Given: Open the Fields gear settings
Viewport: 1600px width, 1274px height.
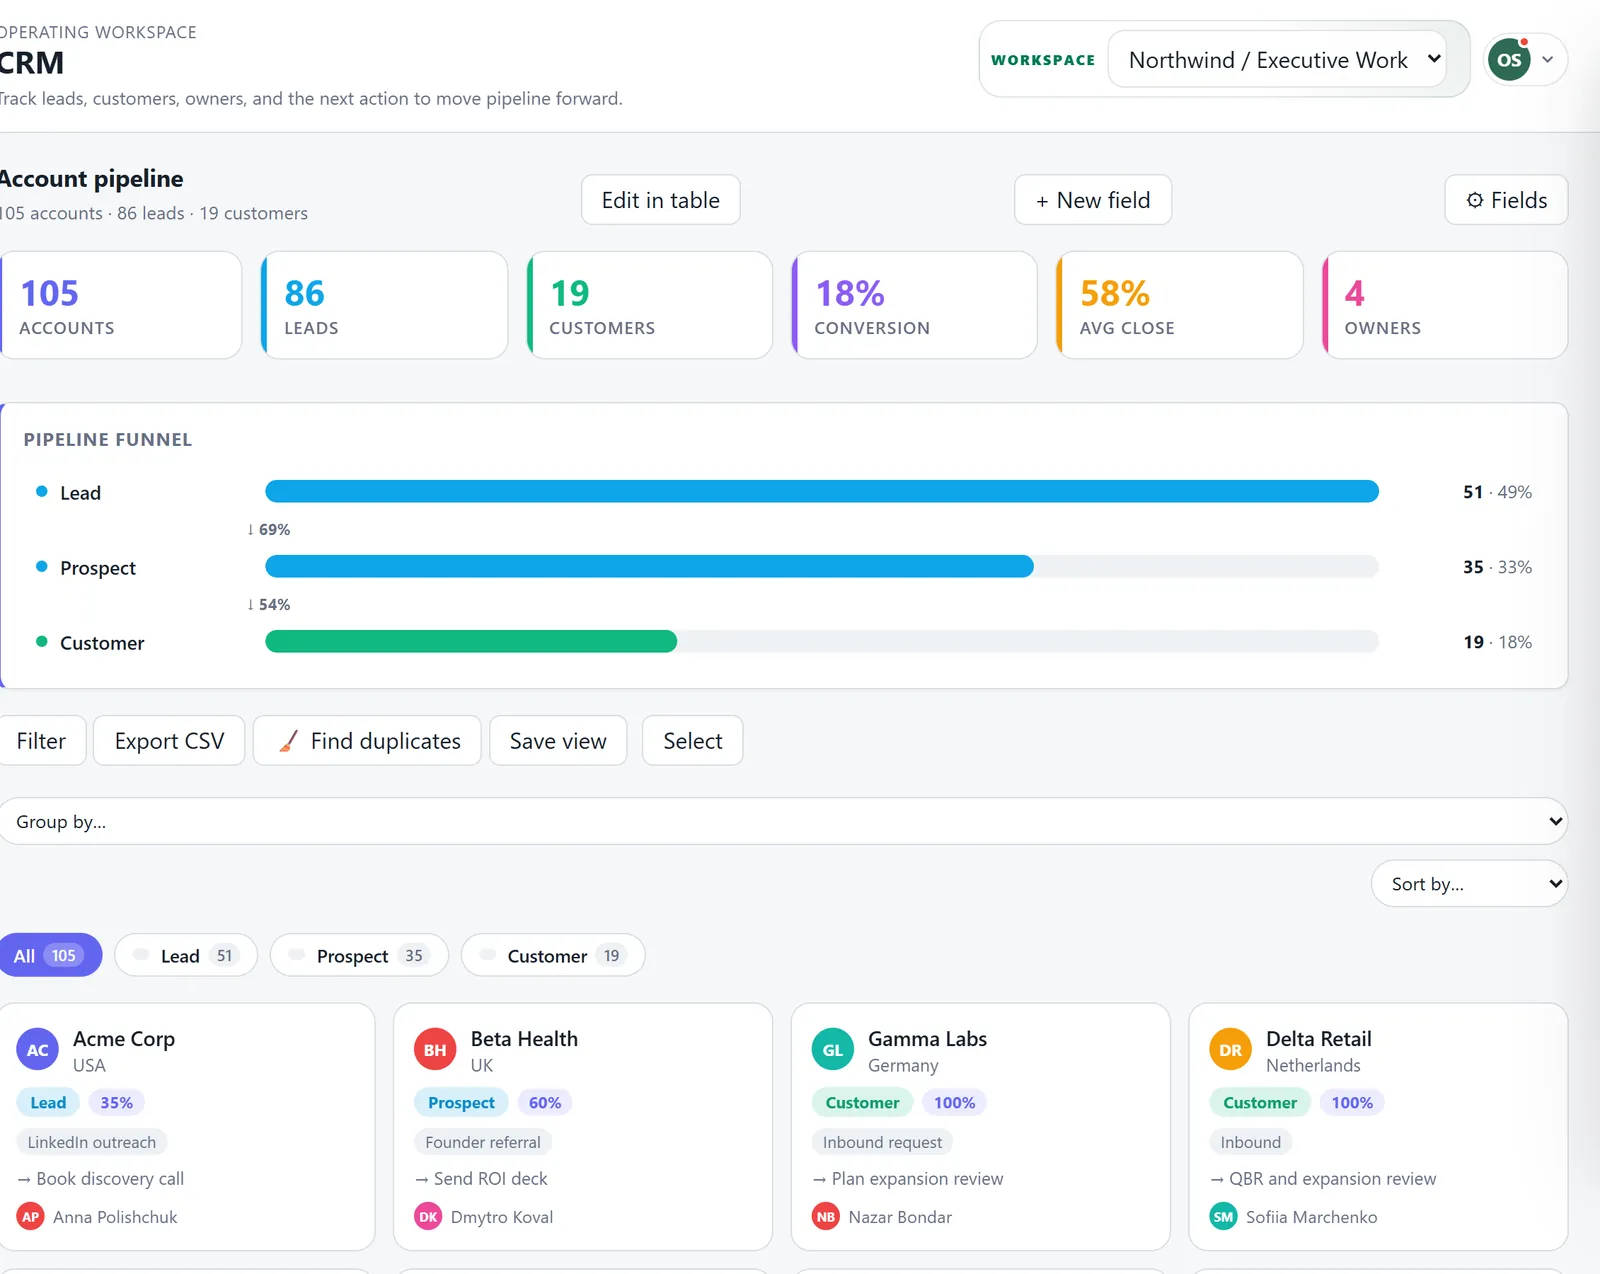Looking at the screenshot, I should click(x=1506, y=200).
